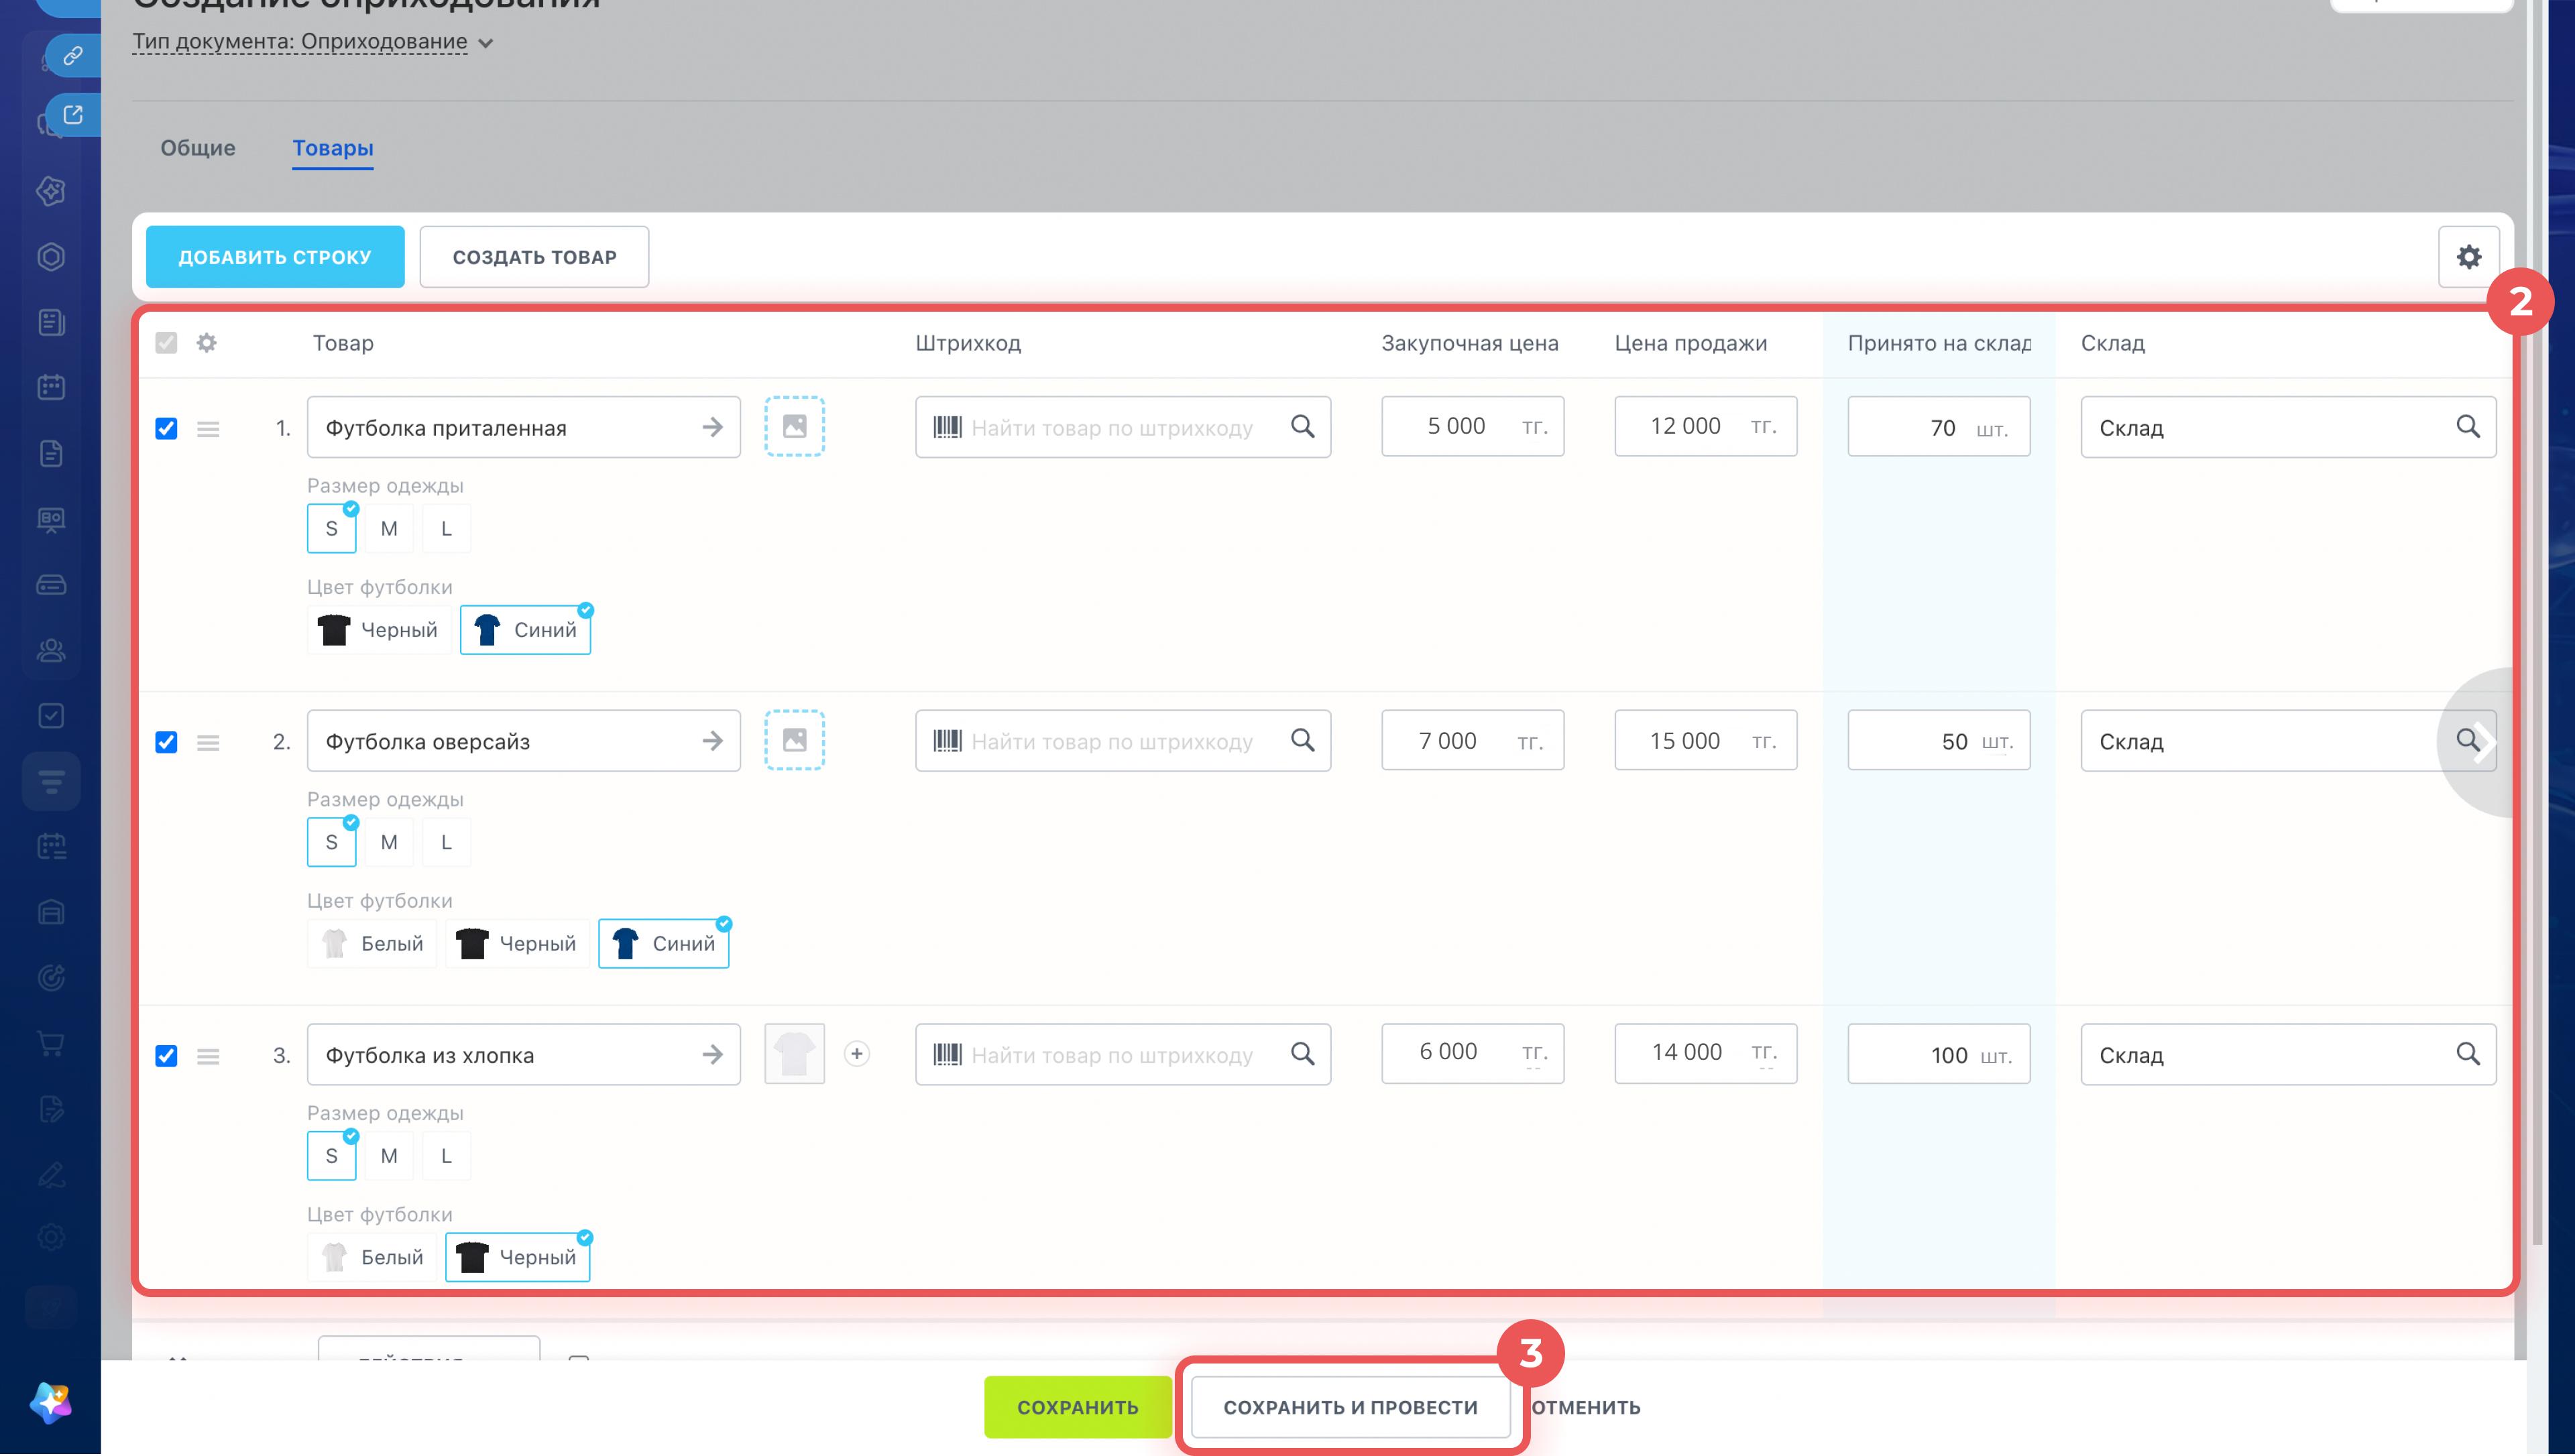Toggle the checkbox for Футболка оверсайз row

[x=166, y=742]
